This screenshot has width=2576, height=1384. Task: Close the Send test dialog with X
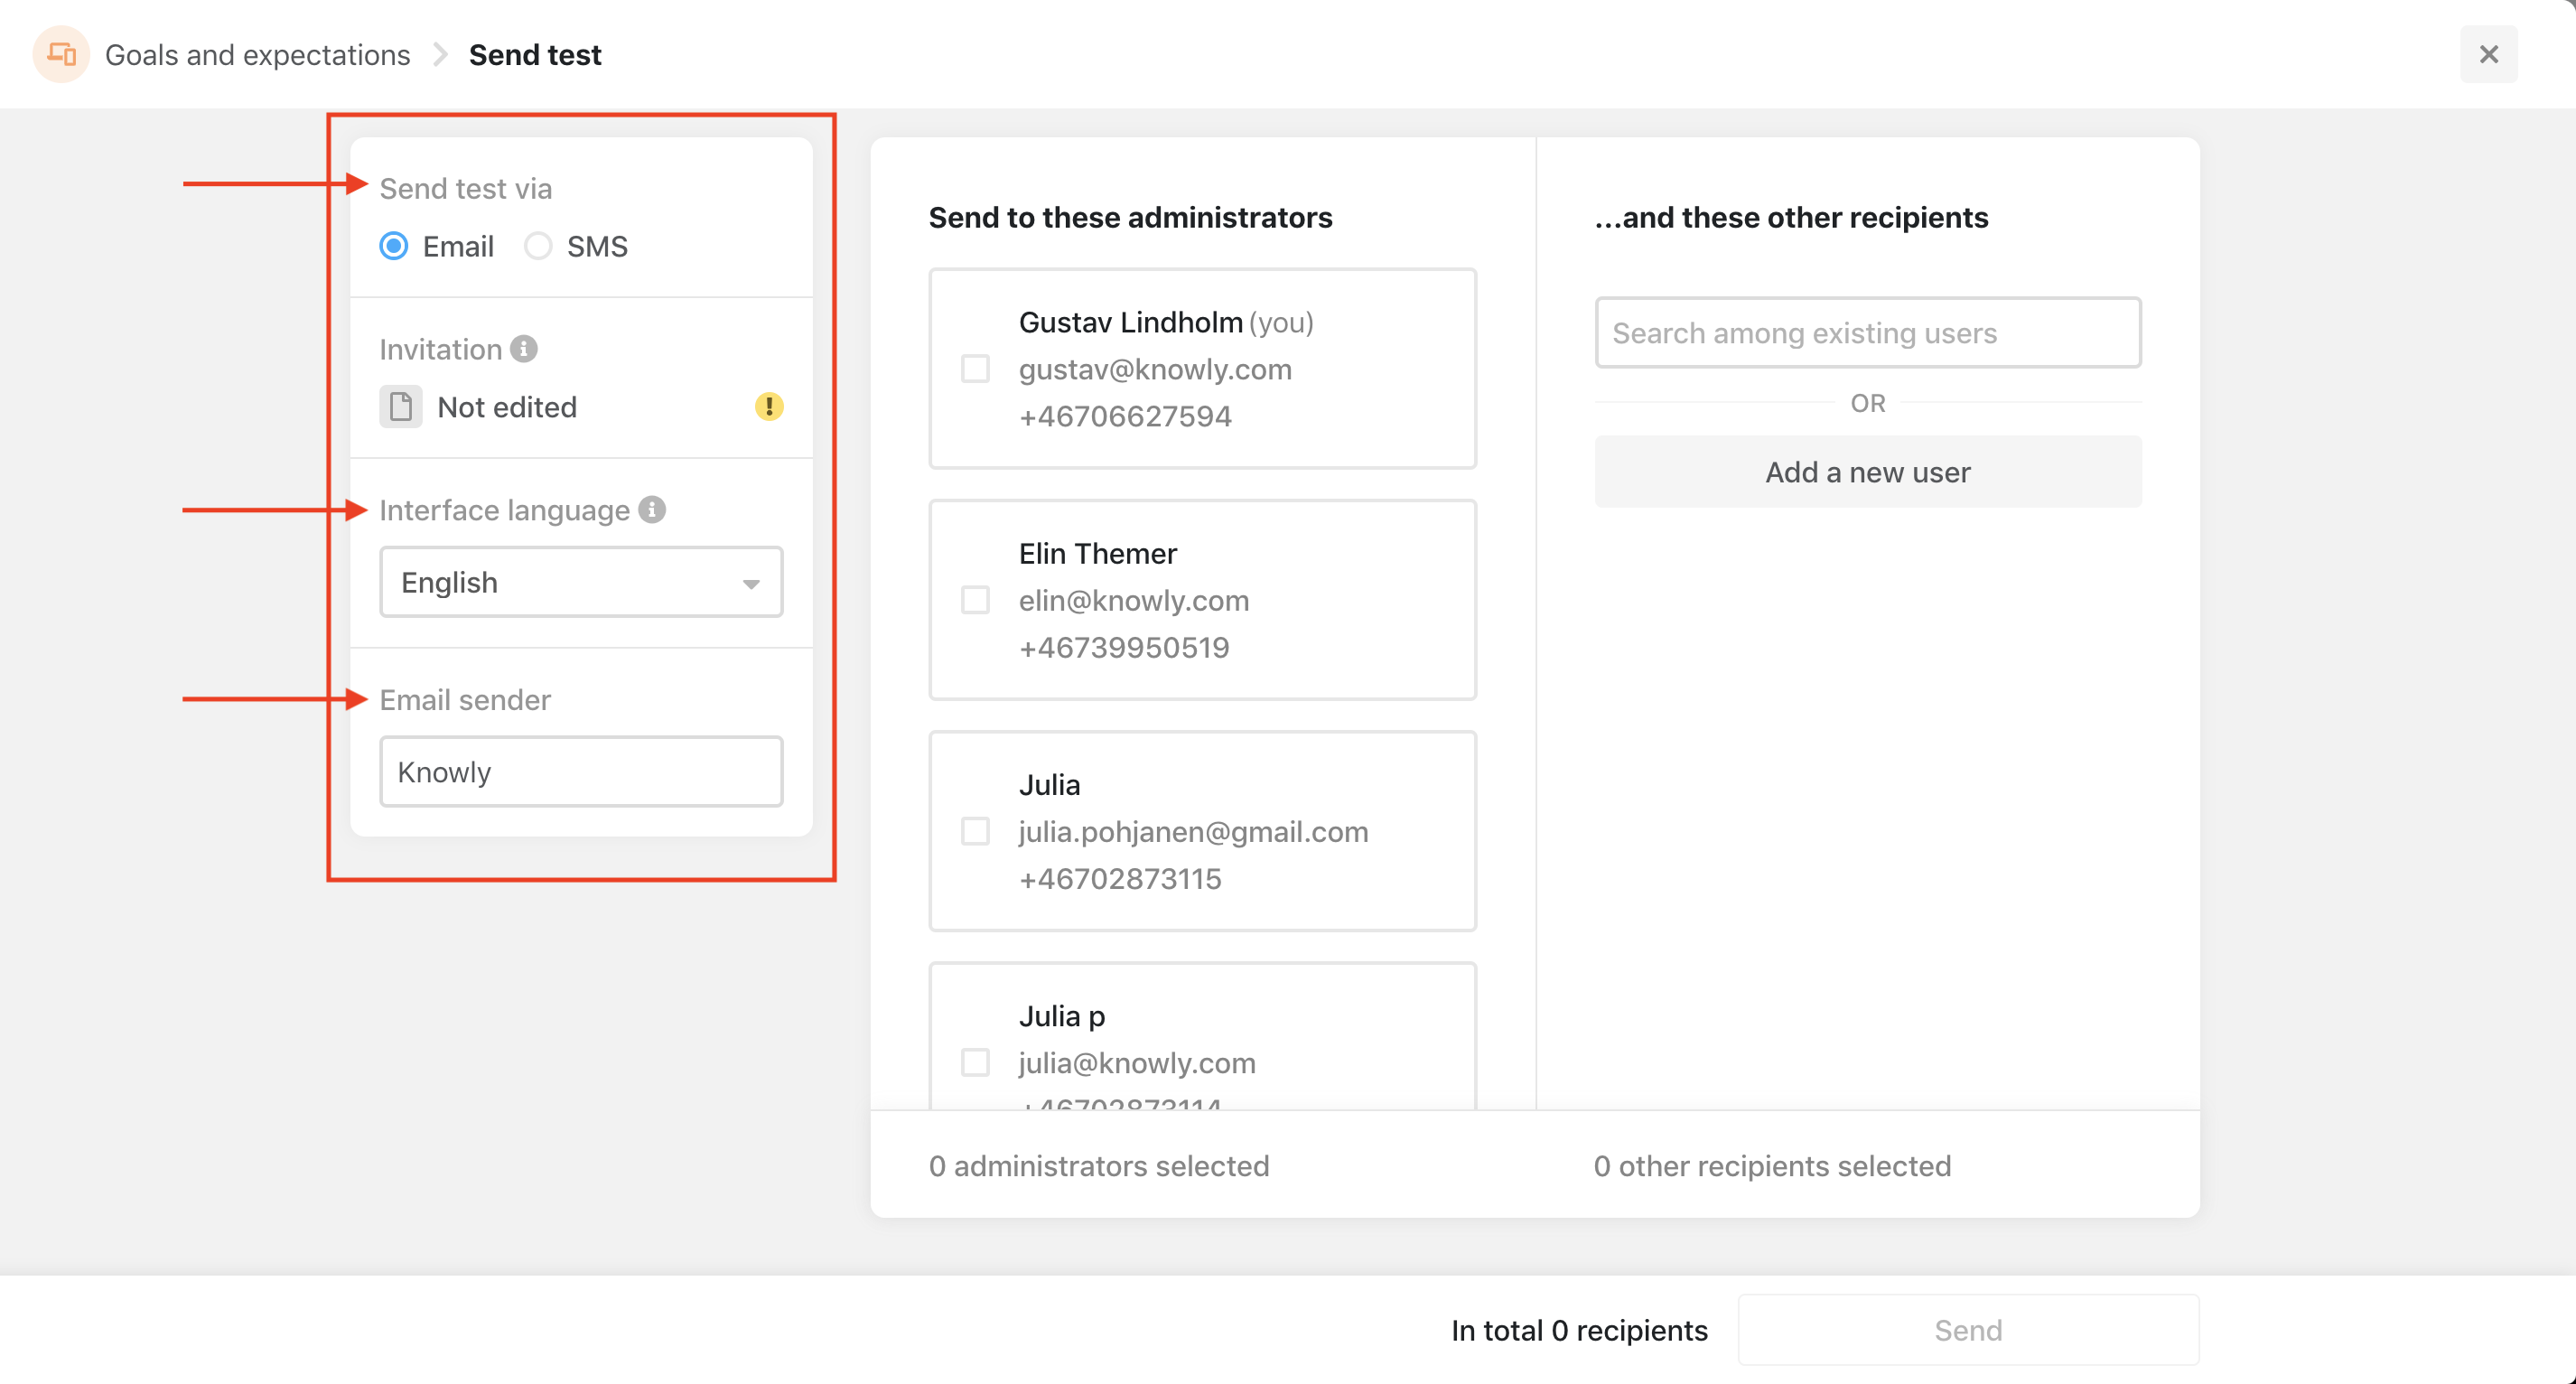[x=2488, y=54]
